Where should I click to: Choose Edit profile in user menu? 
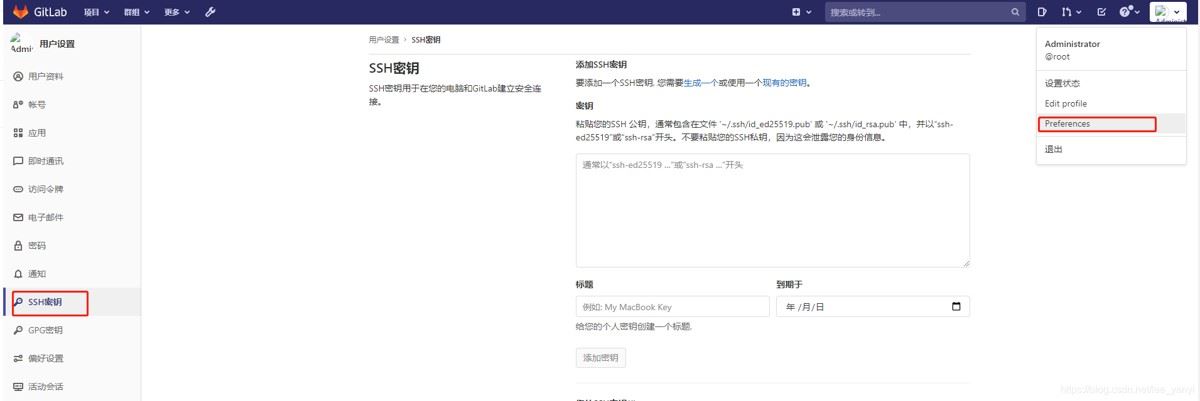tap(1066, 104)
